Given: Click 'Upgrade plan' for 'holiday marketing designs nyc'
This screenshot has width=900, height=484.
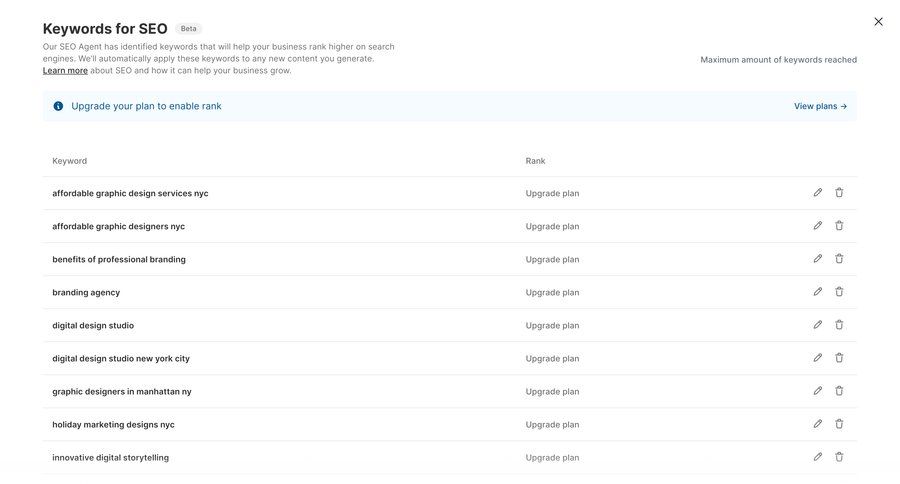Looking at the screenshot, I should click(x=552, y=425).
